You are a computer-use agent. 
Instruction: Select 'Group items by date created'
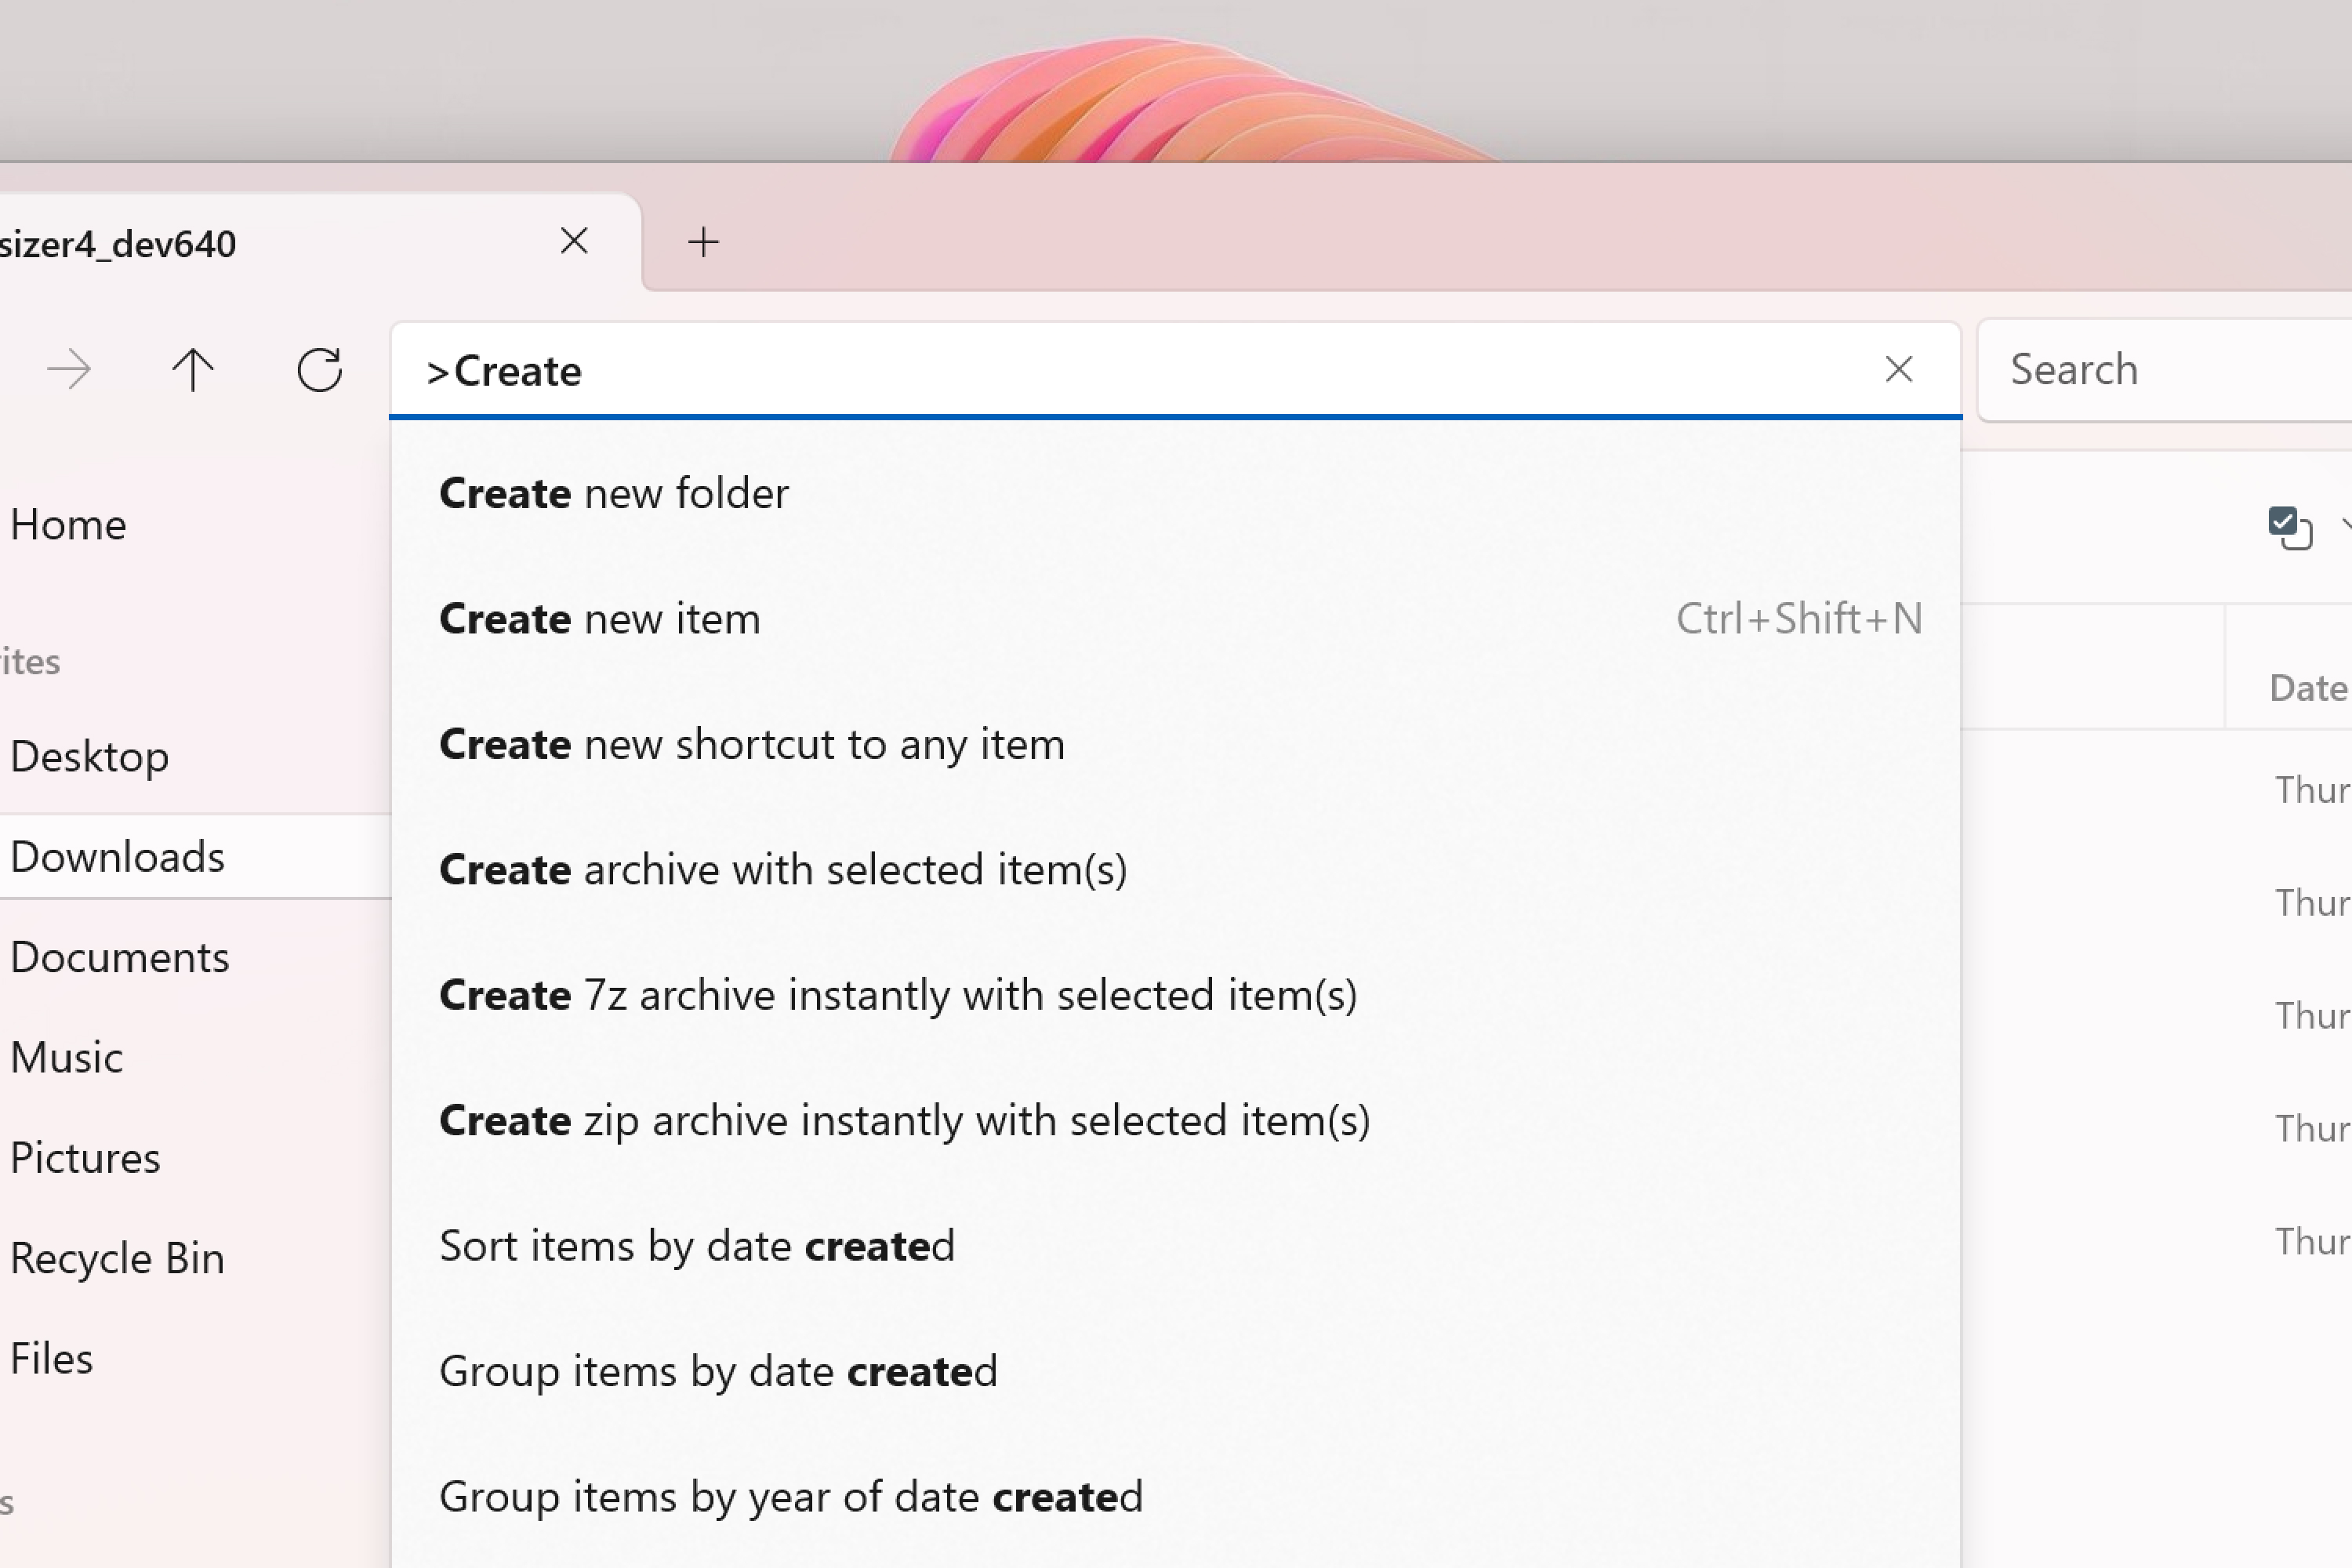point(717,1369)
